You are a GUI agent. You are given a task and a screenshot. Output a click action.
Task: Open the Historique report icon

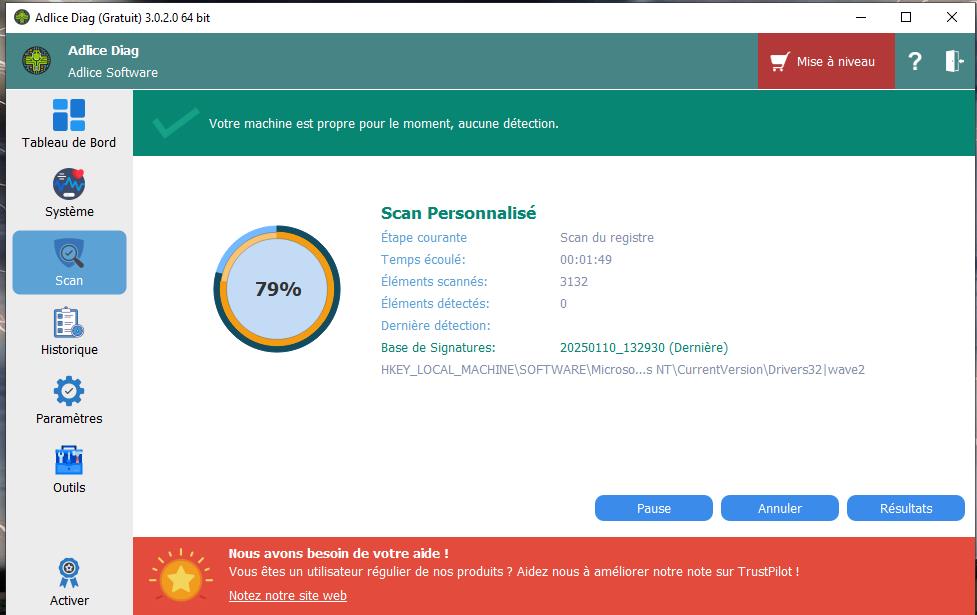tap(69, 322)
